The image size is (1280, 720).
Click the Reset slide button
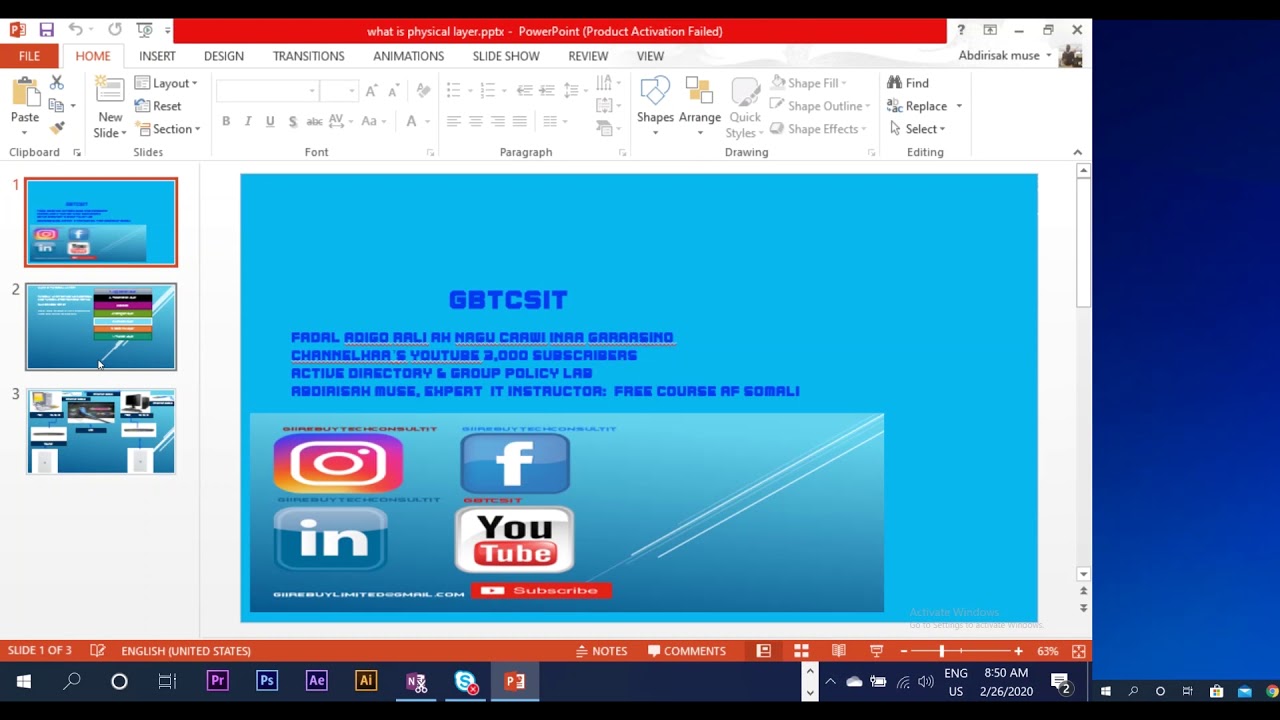(x=158, y=106)
